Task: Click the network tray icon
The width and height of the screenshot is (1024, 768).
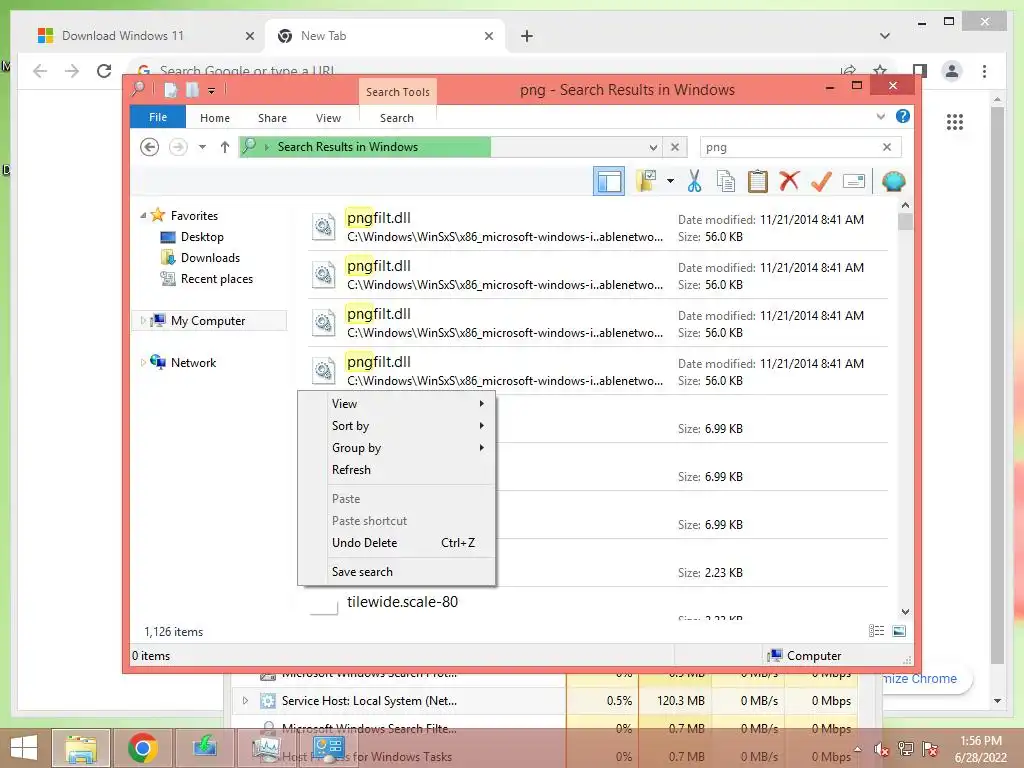Action: click(x=906, y=750)
